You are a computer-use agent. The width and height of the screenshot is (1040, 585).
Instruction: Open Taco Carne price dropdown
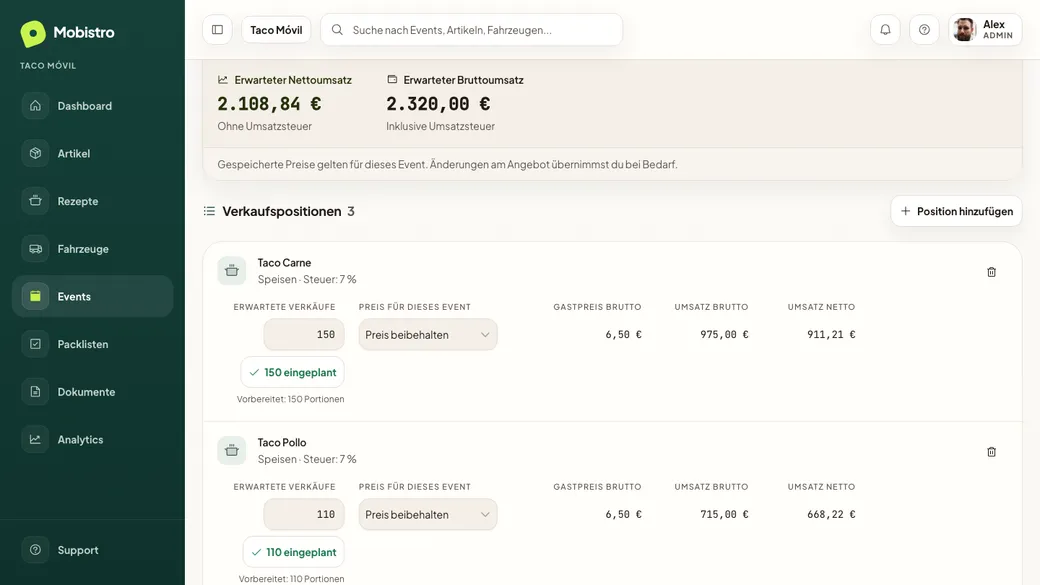pos(428,334)
